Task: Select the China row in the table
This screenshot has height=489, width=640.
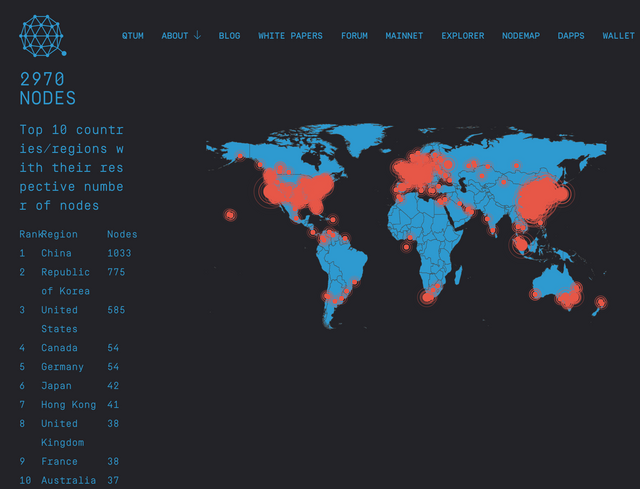Action: click(76, 253)
